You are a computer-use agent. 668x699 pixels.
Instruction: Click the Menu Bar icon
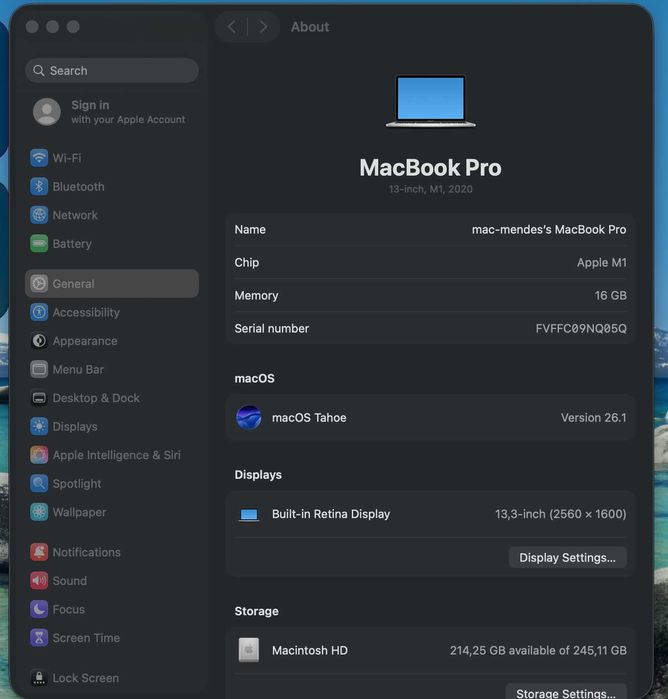[39, 369]
